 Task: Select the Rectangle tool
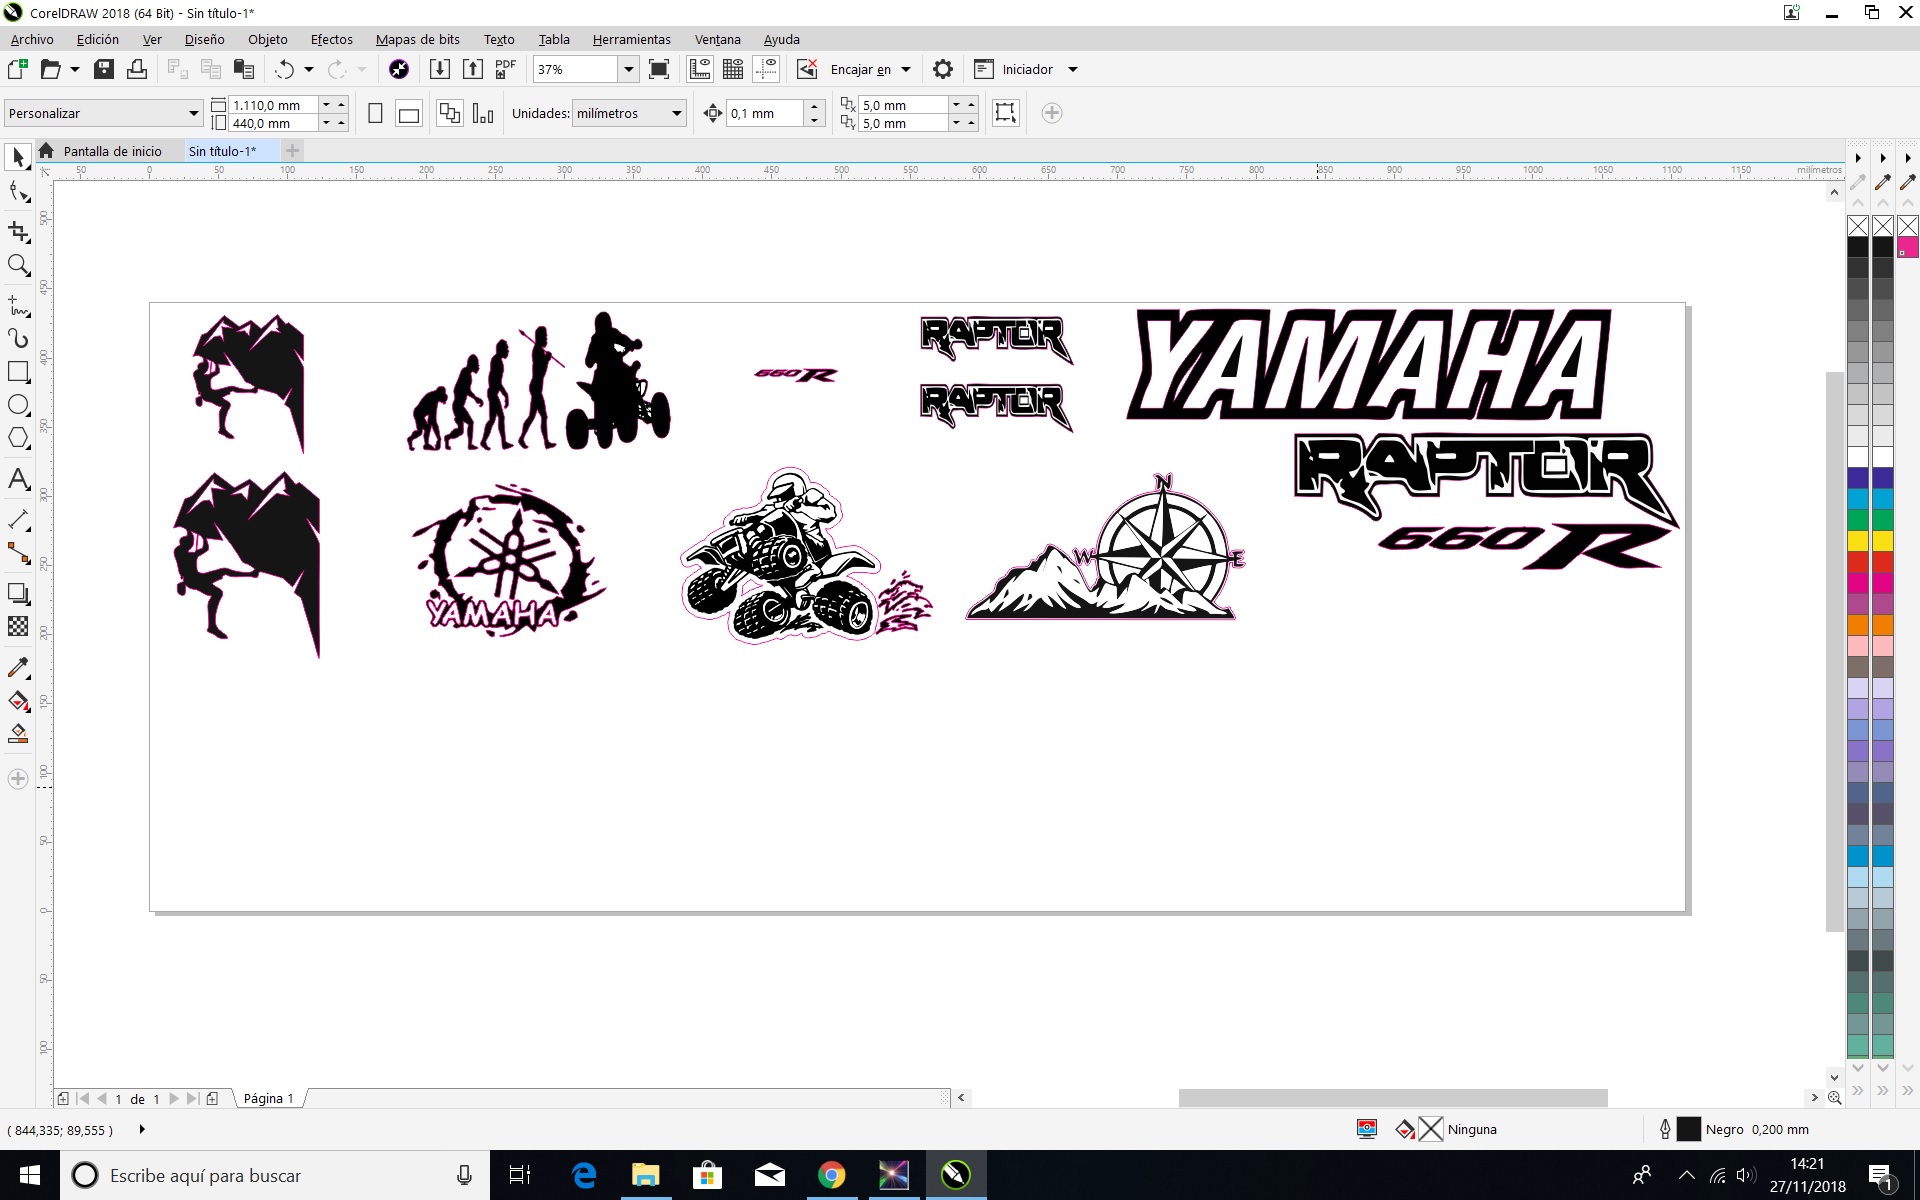[18, 372]
